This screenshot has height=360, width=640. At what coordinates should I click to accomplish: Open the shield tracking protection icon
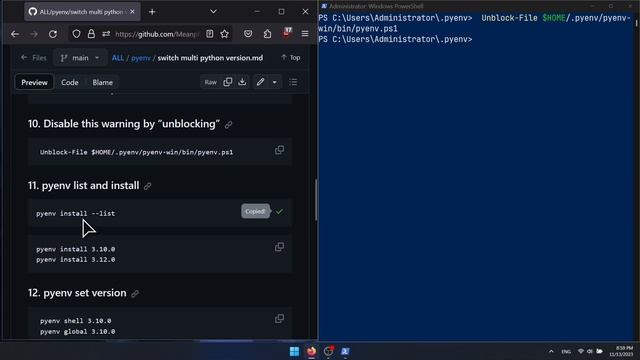(x=76, y=34)
